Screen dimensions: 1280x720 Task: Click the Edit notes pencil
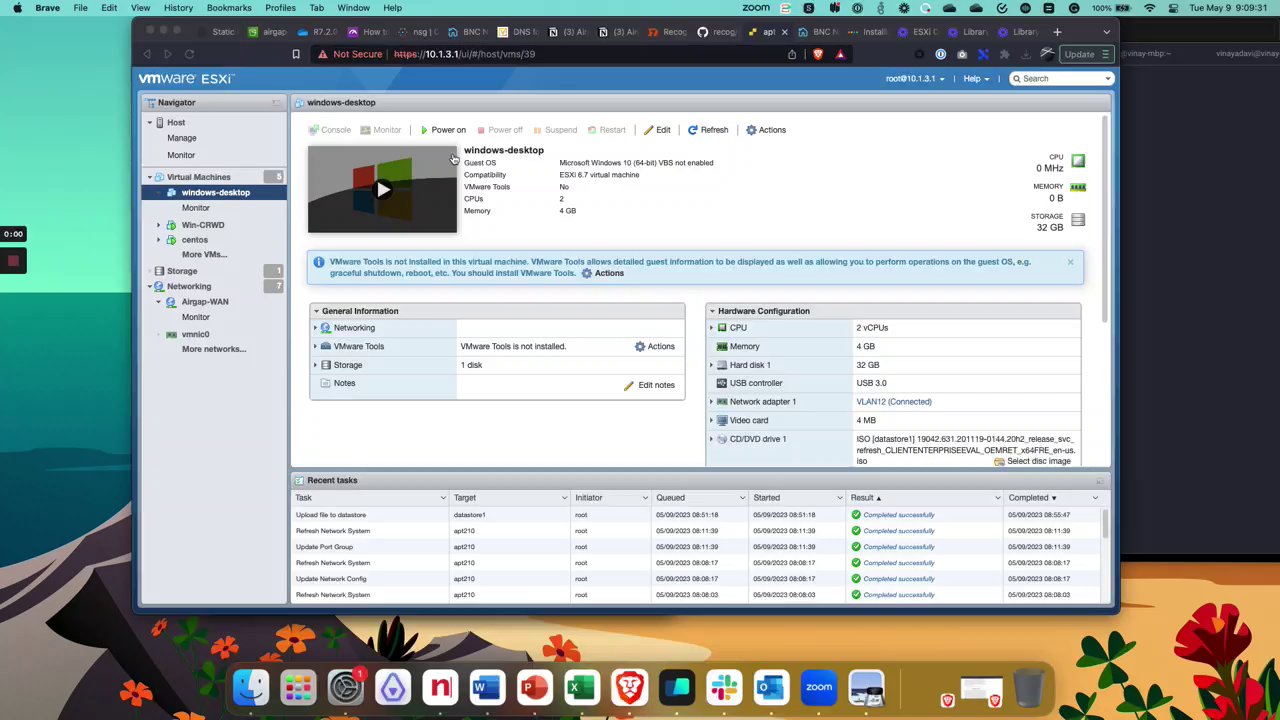click(x=649, y=385)
